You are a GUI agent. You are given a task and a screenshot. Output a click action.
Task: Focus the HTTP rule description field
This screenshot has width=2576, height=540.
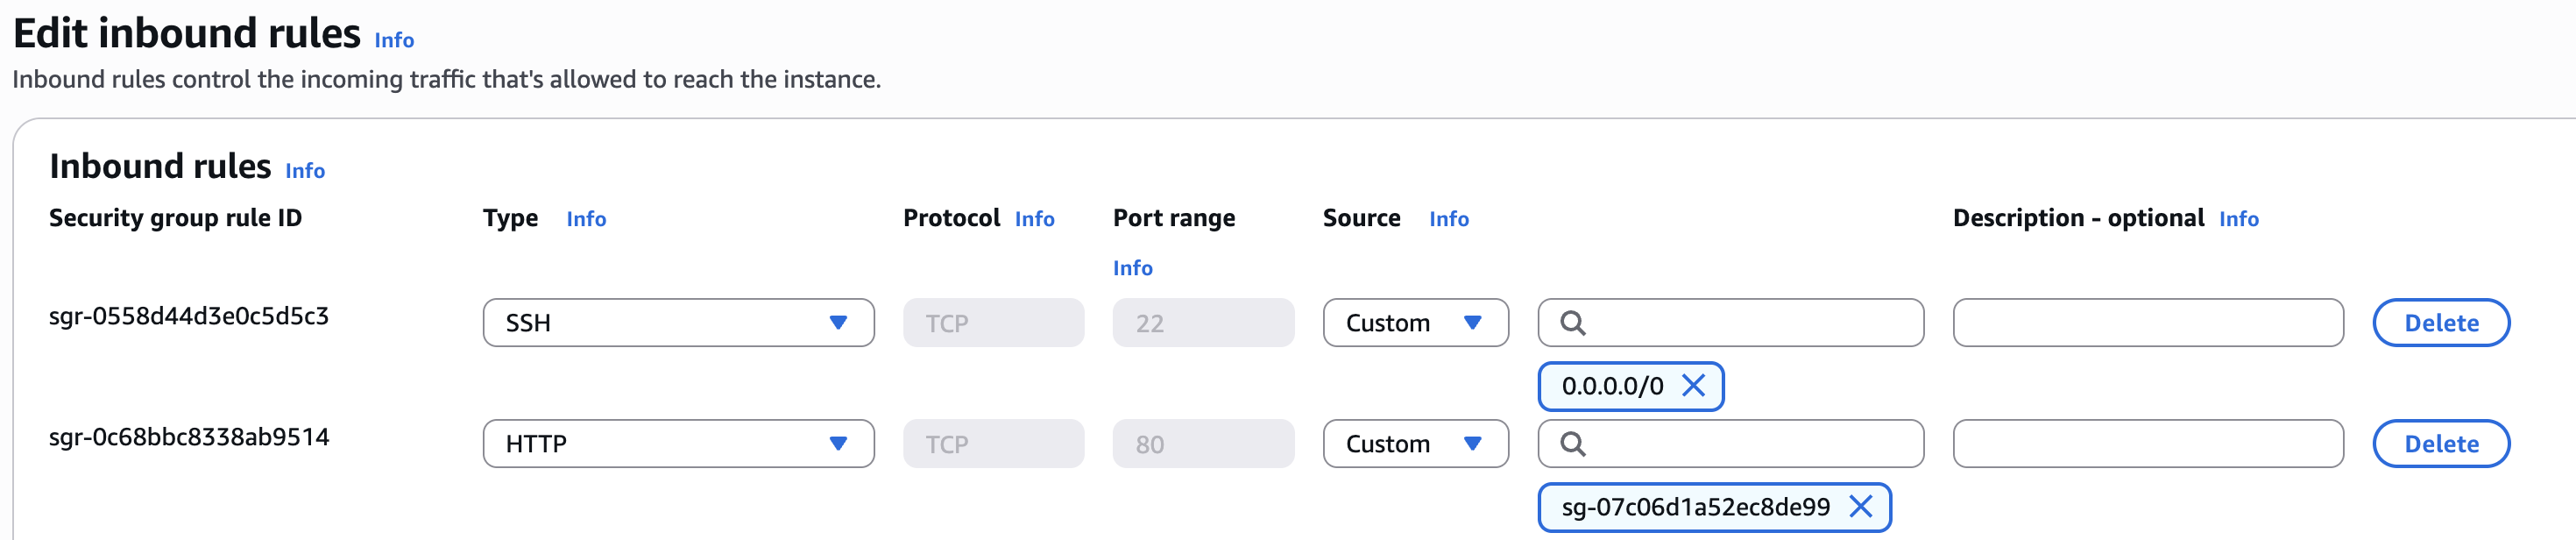[2147, 444]
